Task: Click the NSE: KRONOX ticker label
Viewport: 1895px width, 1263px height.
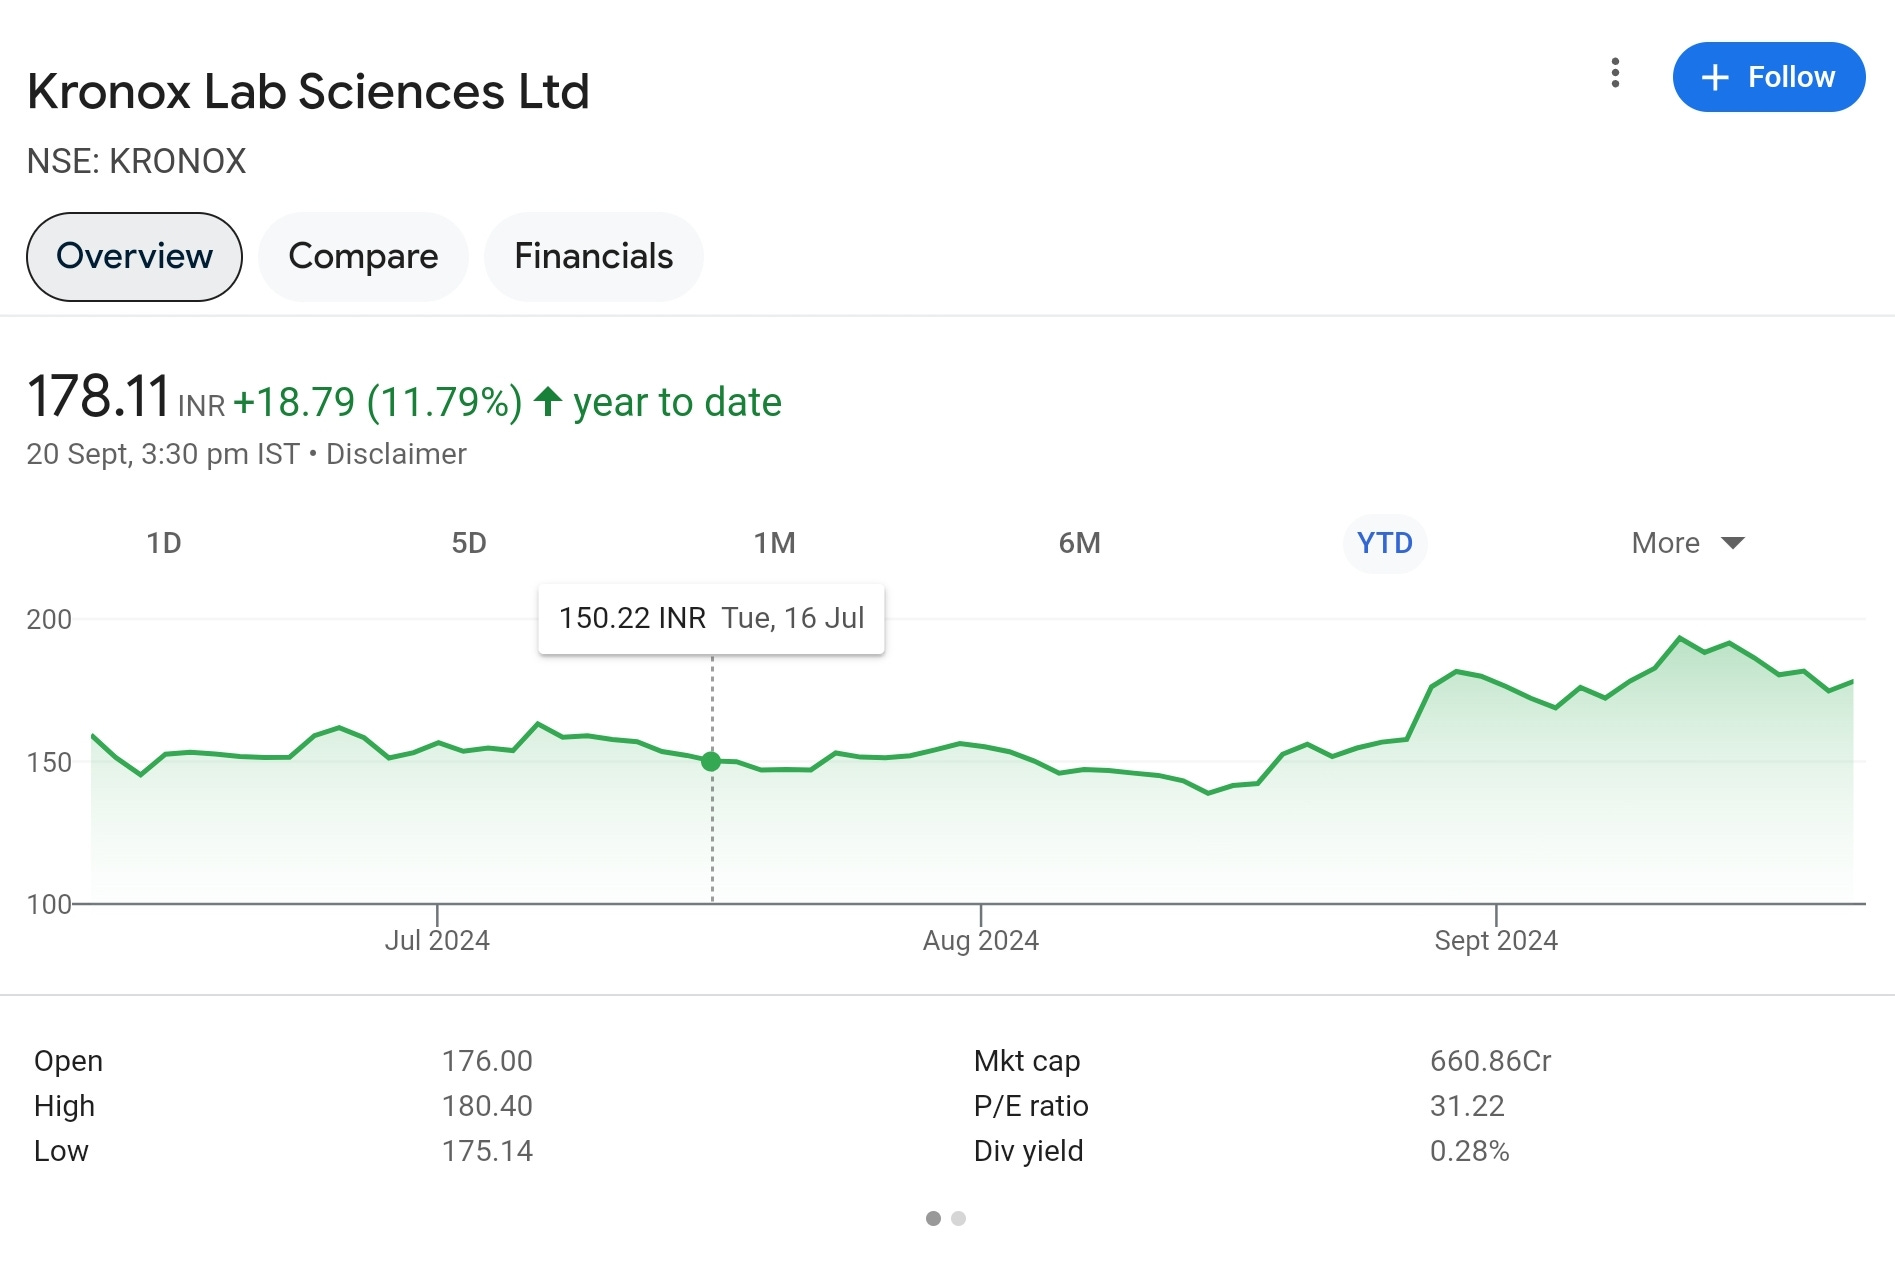Action: pyautogui.click(x=136, y=161)
